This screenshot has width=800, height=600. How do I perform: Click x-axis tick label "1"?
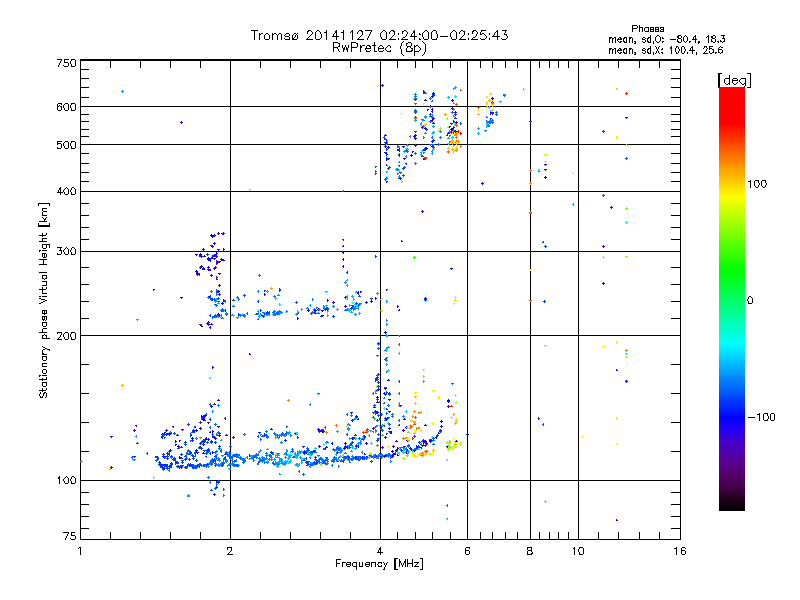click(80, 551)
